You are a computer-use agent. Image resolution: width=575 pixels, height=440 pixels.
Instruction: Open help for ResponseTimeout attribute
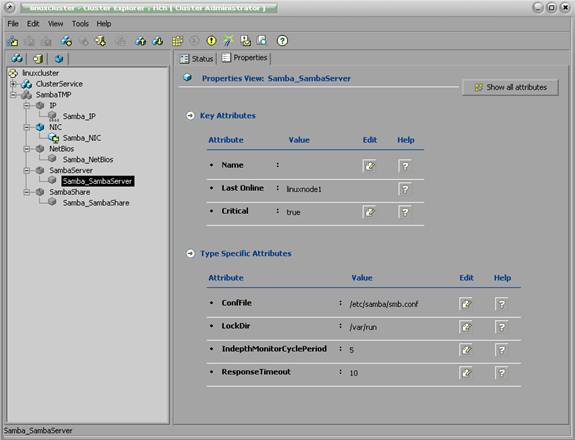pyautogui.click(x=502, y=373)
